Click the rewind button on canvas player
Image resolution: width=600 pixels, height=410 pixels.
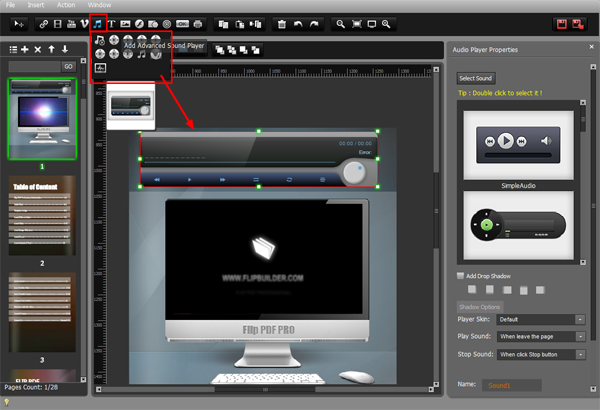[x=157, y=180]
